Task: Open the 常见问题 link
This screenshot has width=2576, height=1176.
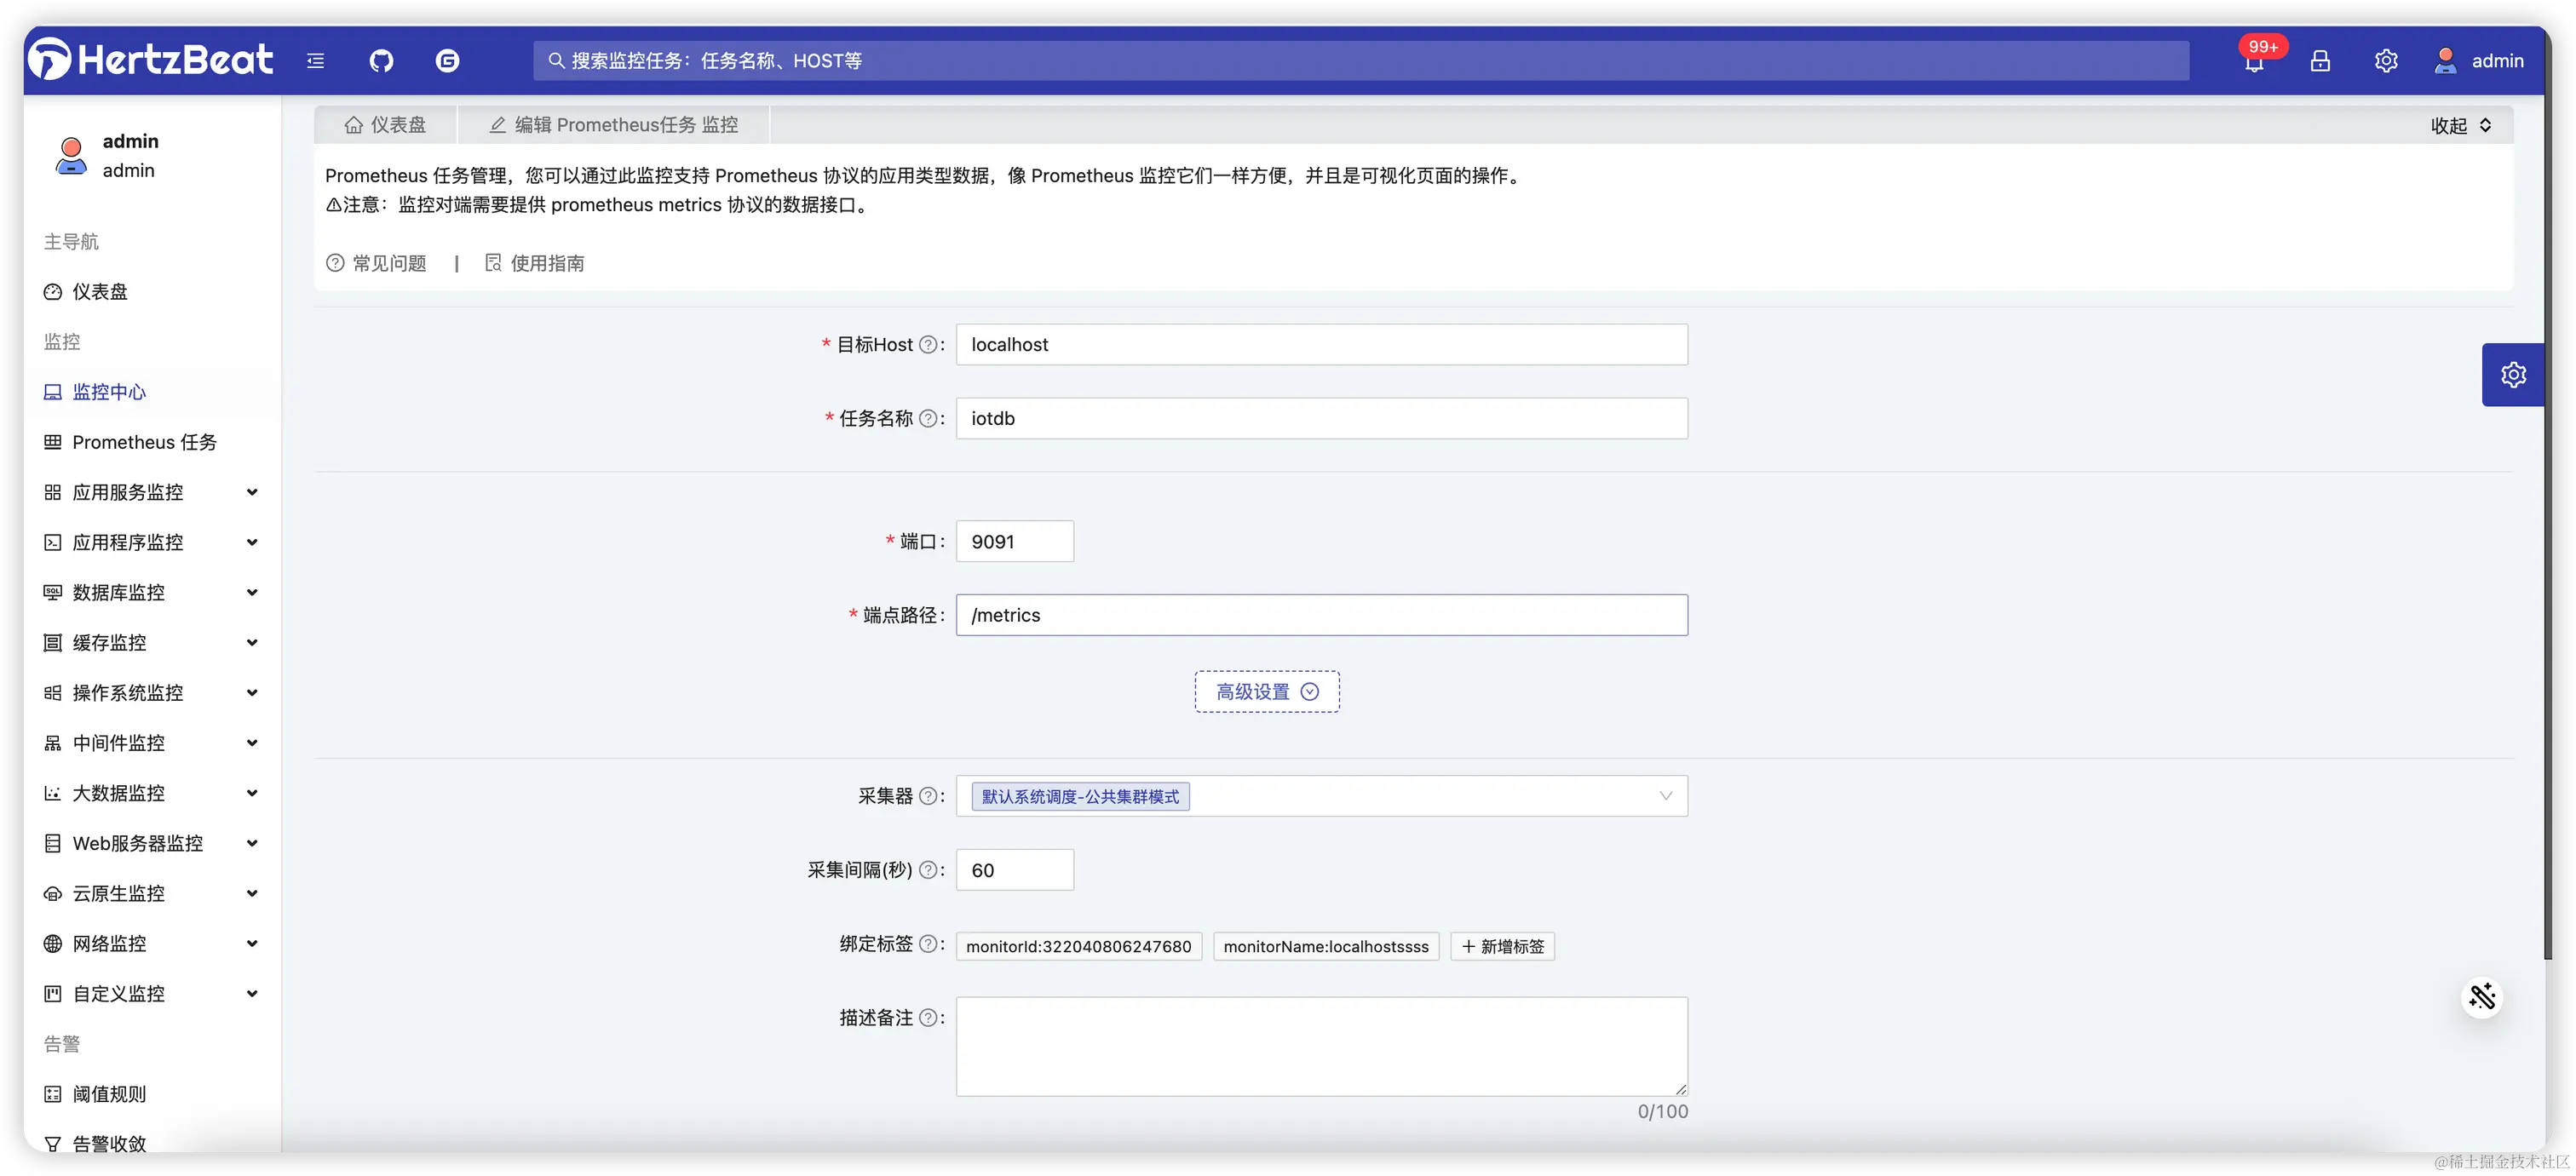Action: [x=377, y=263]
